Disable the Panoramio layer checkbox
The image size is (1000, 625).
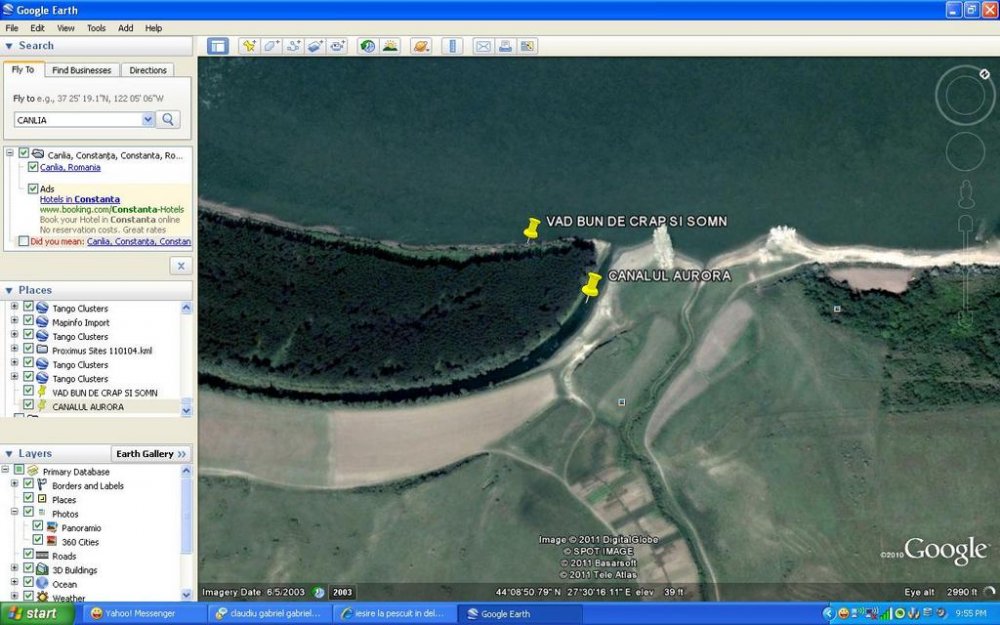pyautogui.click(x=38, y=527)
